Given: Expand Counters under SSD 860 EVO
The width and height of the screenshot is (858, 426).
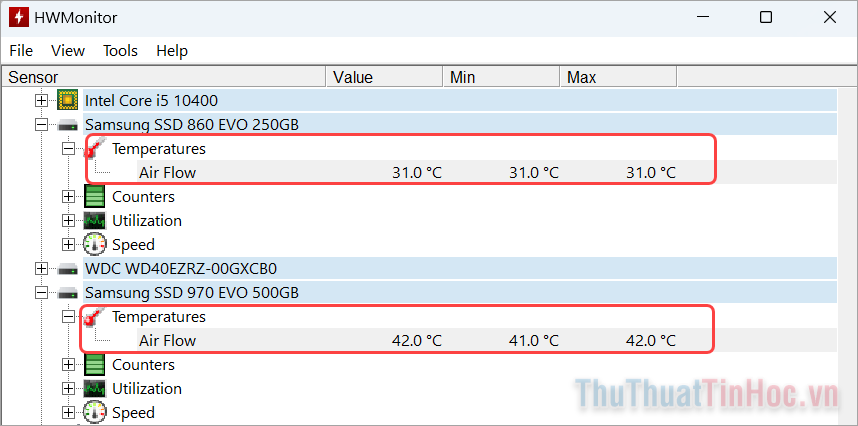Looking at the screenshot, I should pos(68,197).
